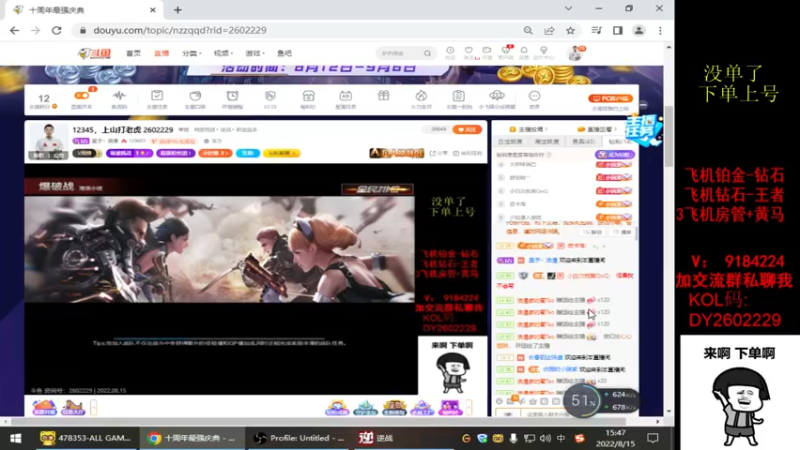The height and width of the screenshot is (450, 800).
Task: Open the shield tag icon in streamer toolbar
Action: [x=270, y=98]
